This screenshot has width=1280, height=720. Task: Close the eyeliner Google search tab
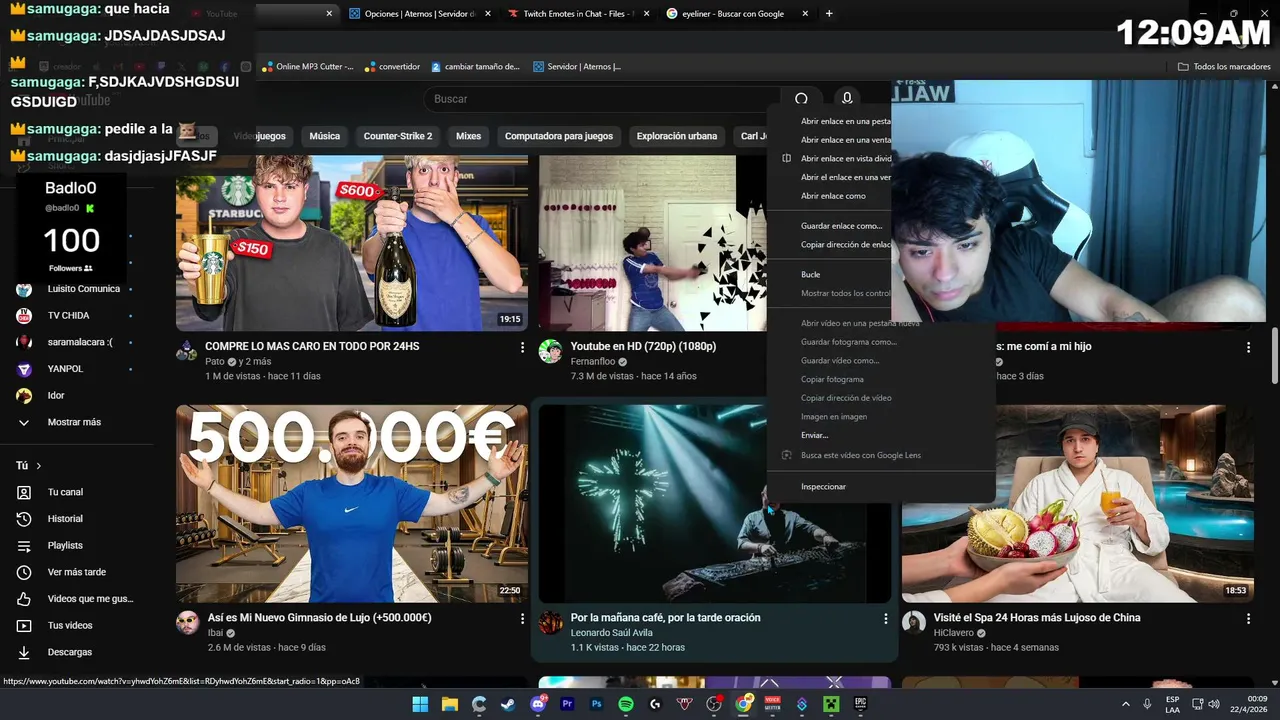pyautogui.click(x=805, y=14)
